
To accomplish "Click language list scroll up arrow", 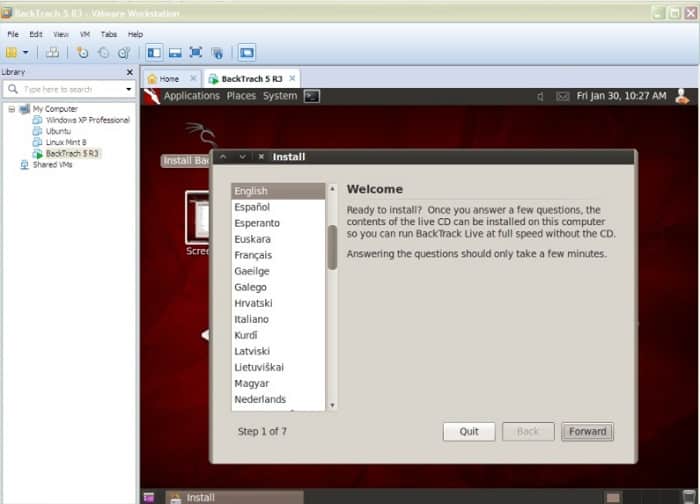I will tap(332, 189).
